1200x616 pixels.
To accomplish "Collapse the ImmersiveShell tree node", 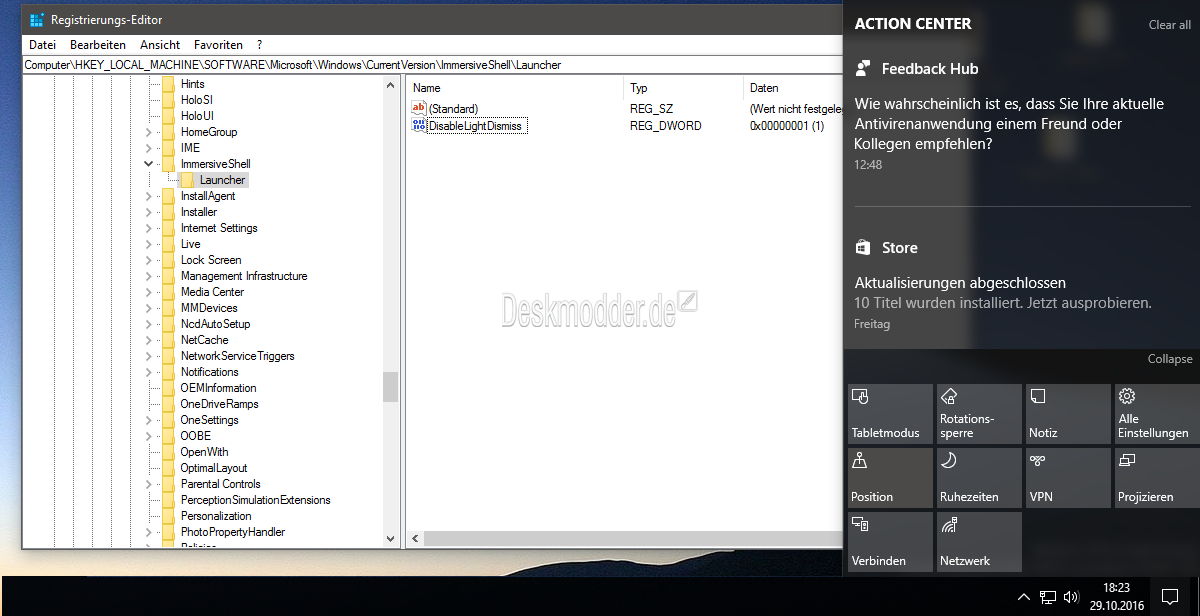I will tap(148, 163).
